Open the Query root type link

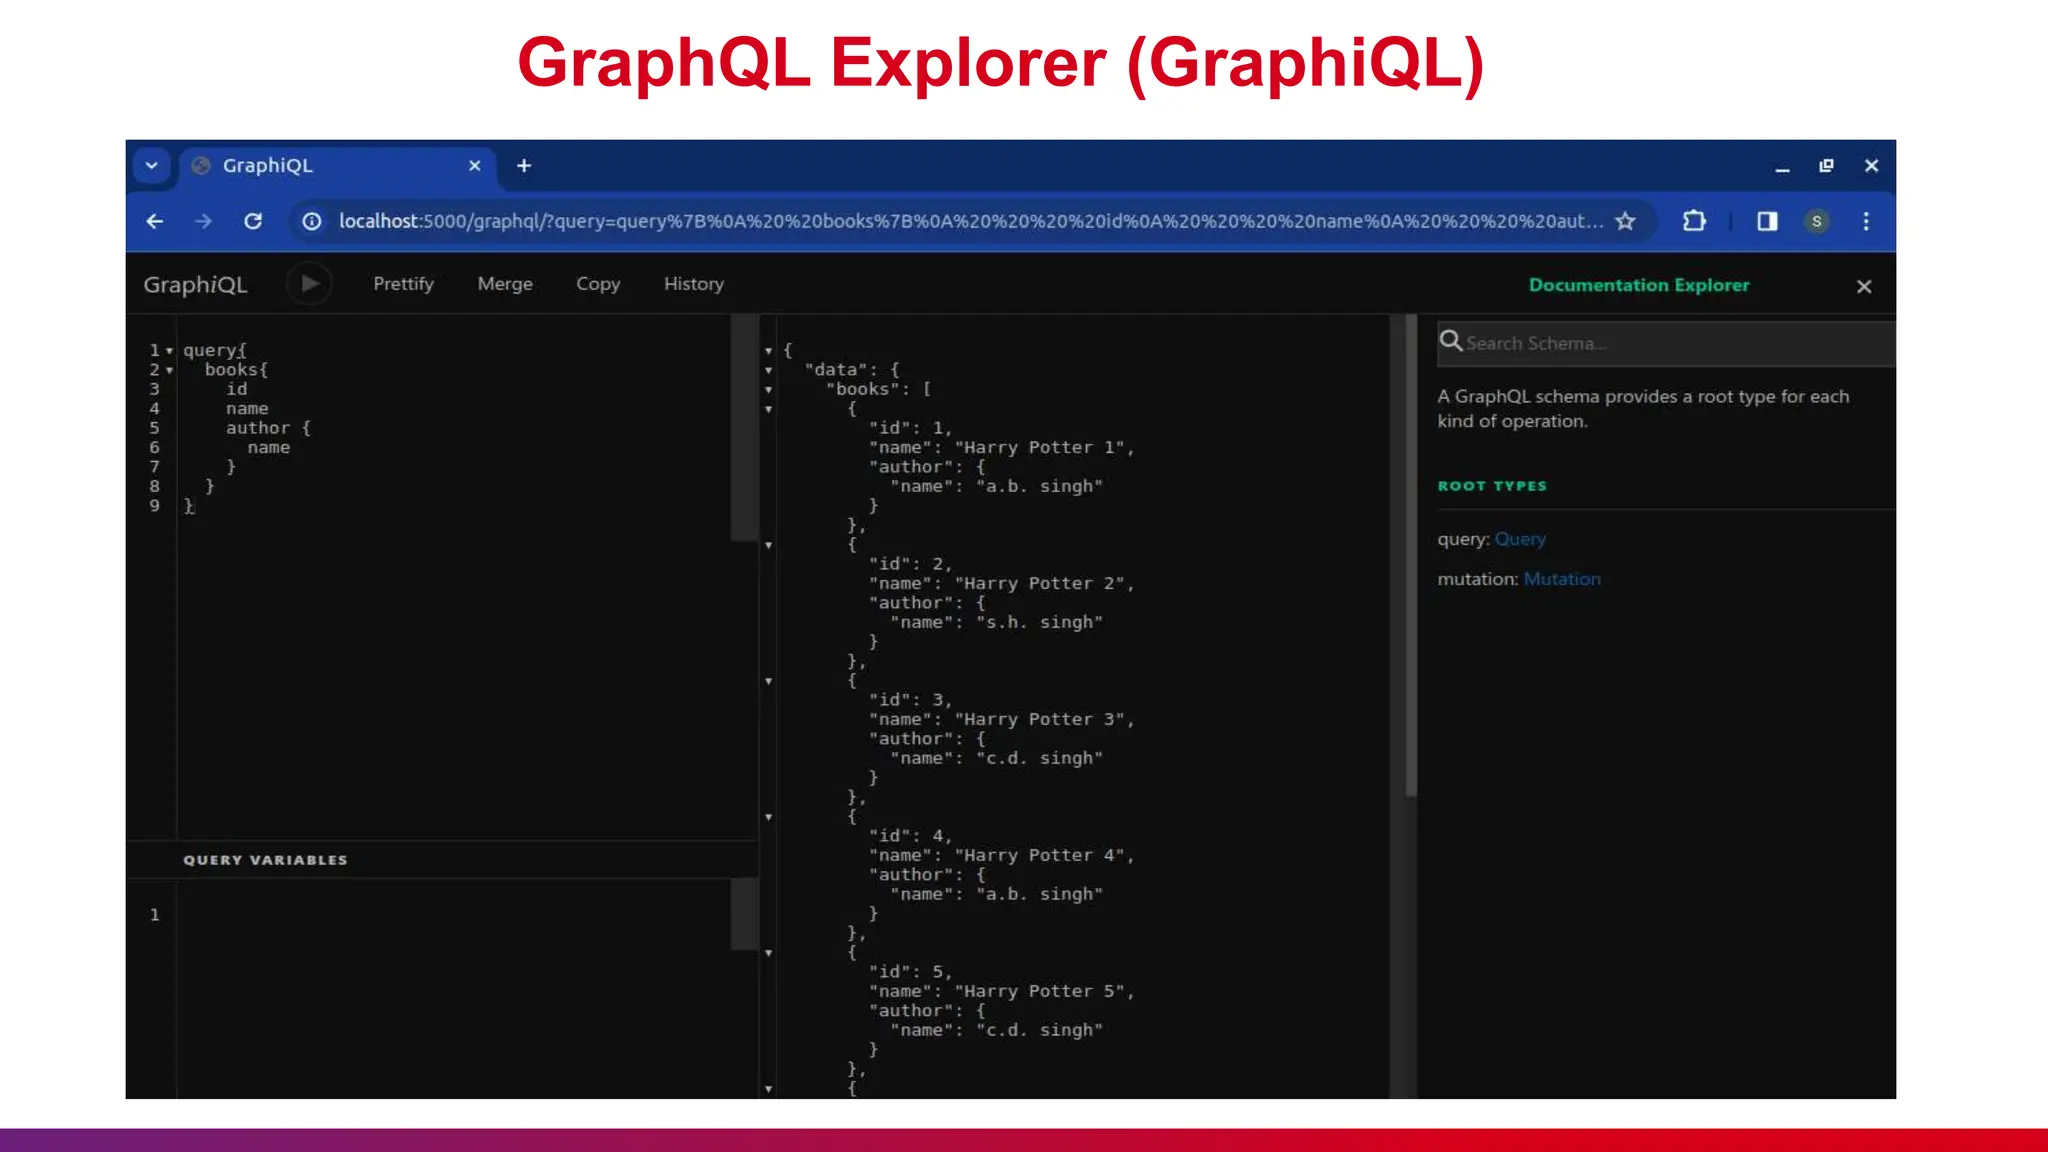[x=1520, y=539]
